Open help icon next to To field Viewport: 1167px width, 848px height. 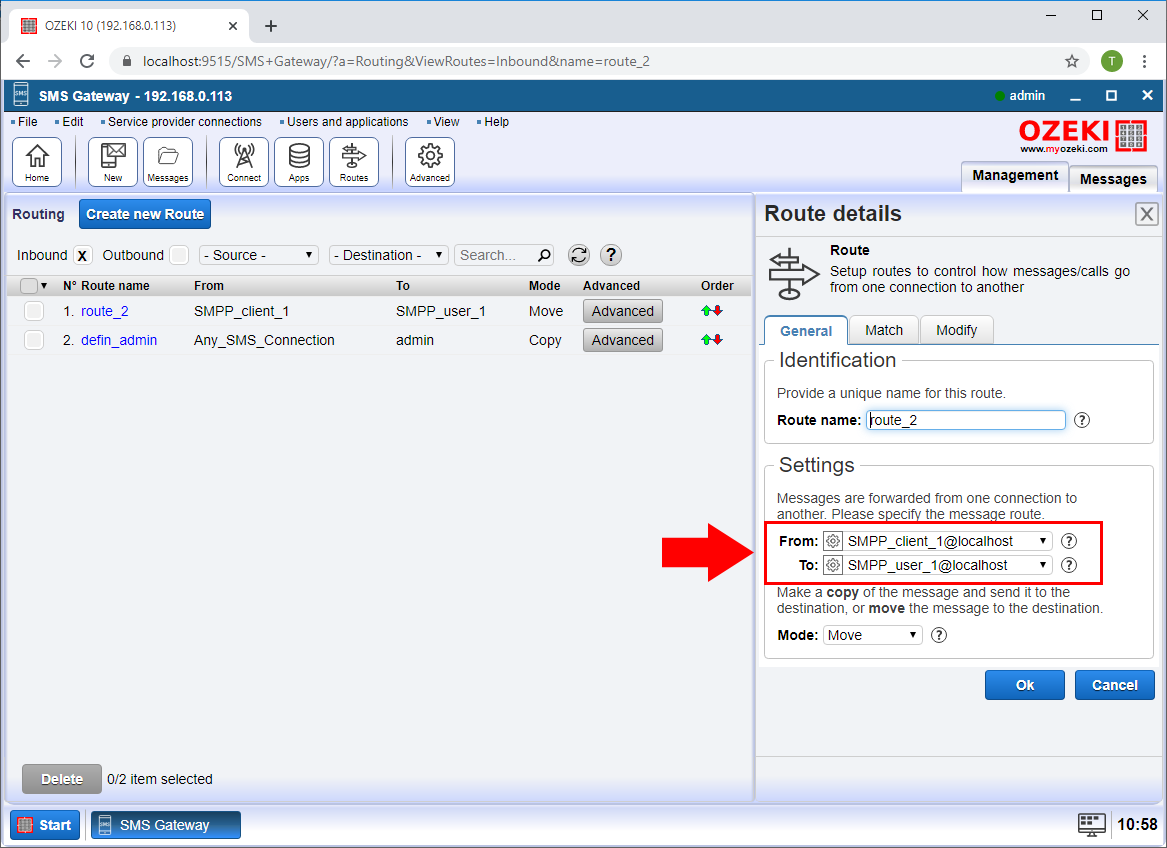coord(1069,565)
